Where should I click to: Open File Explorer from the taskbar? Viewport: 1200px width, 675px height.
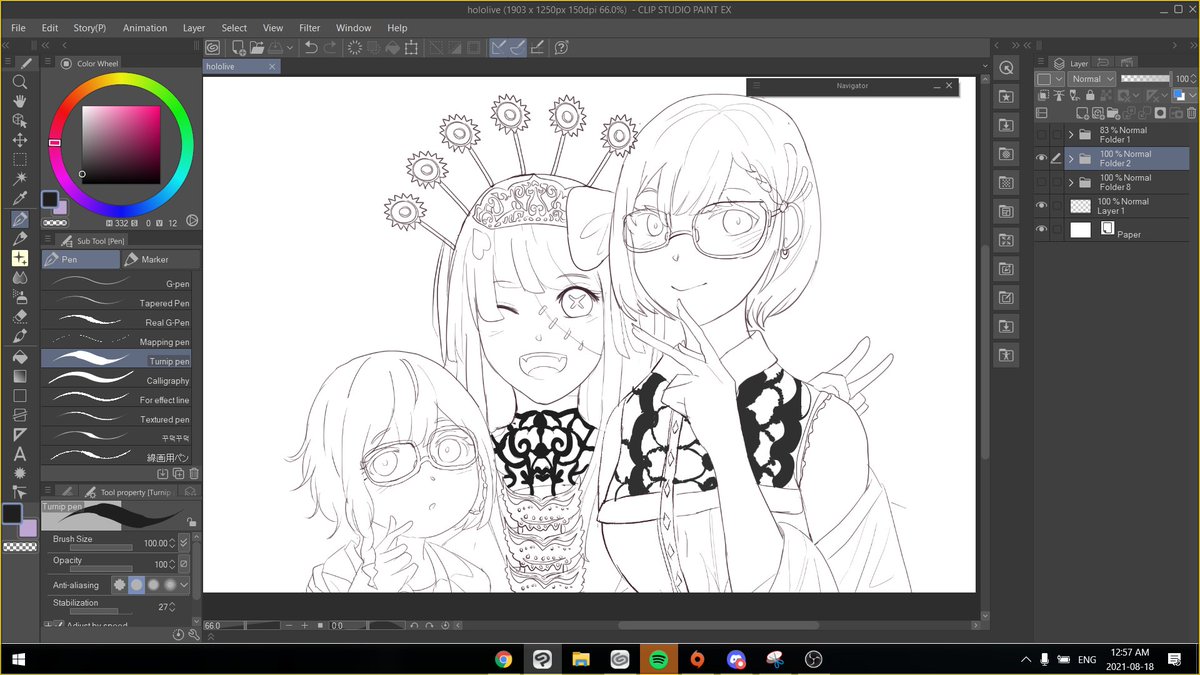click(581, 659)
